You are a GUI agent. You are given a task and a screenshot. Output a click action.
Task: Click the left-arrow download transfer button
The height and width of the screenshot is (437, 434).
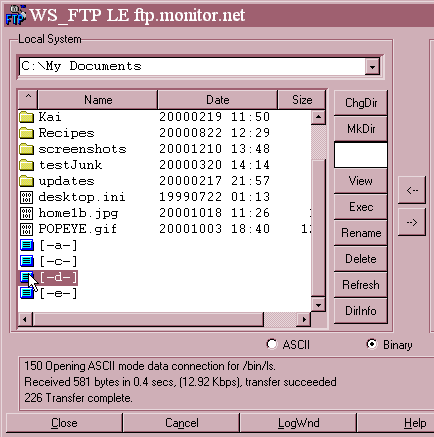(x=412, y=190)
